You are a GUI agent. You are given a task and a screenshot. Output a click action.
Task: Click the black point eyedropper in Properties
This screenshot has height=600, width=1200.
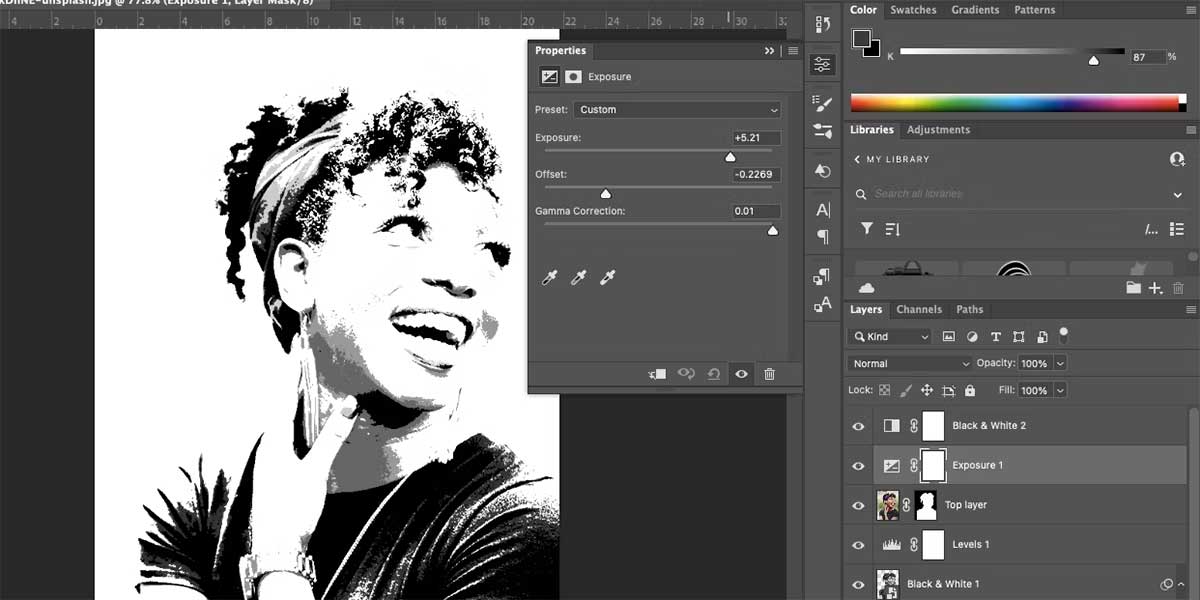click(548, 278)
